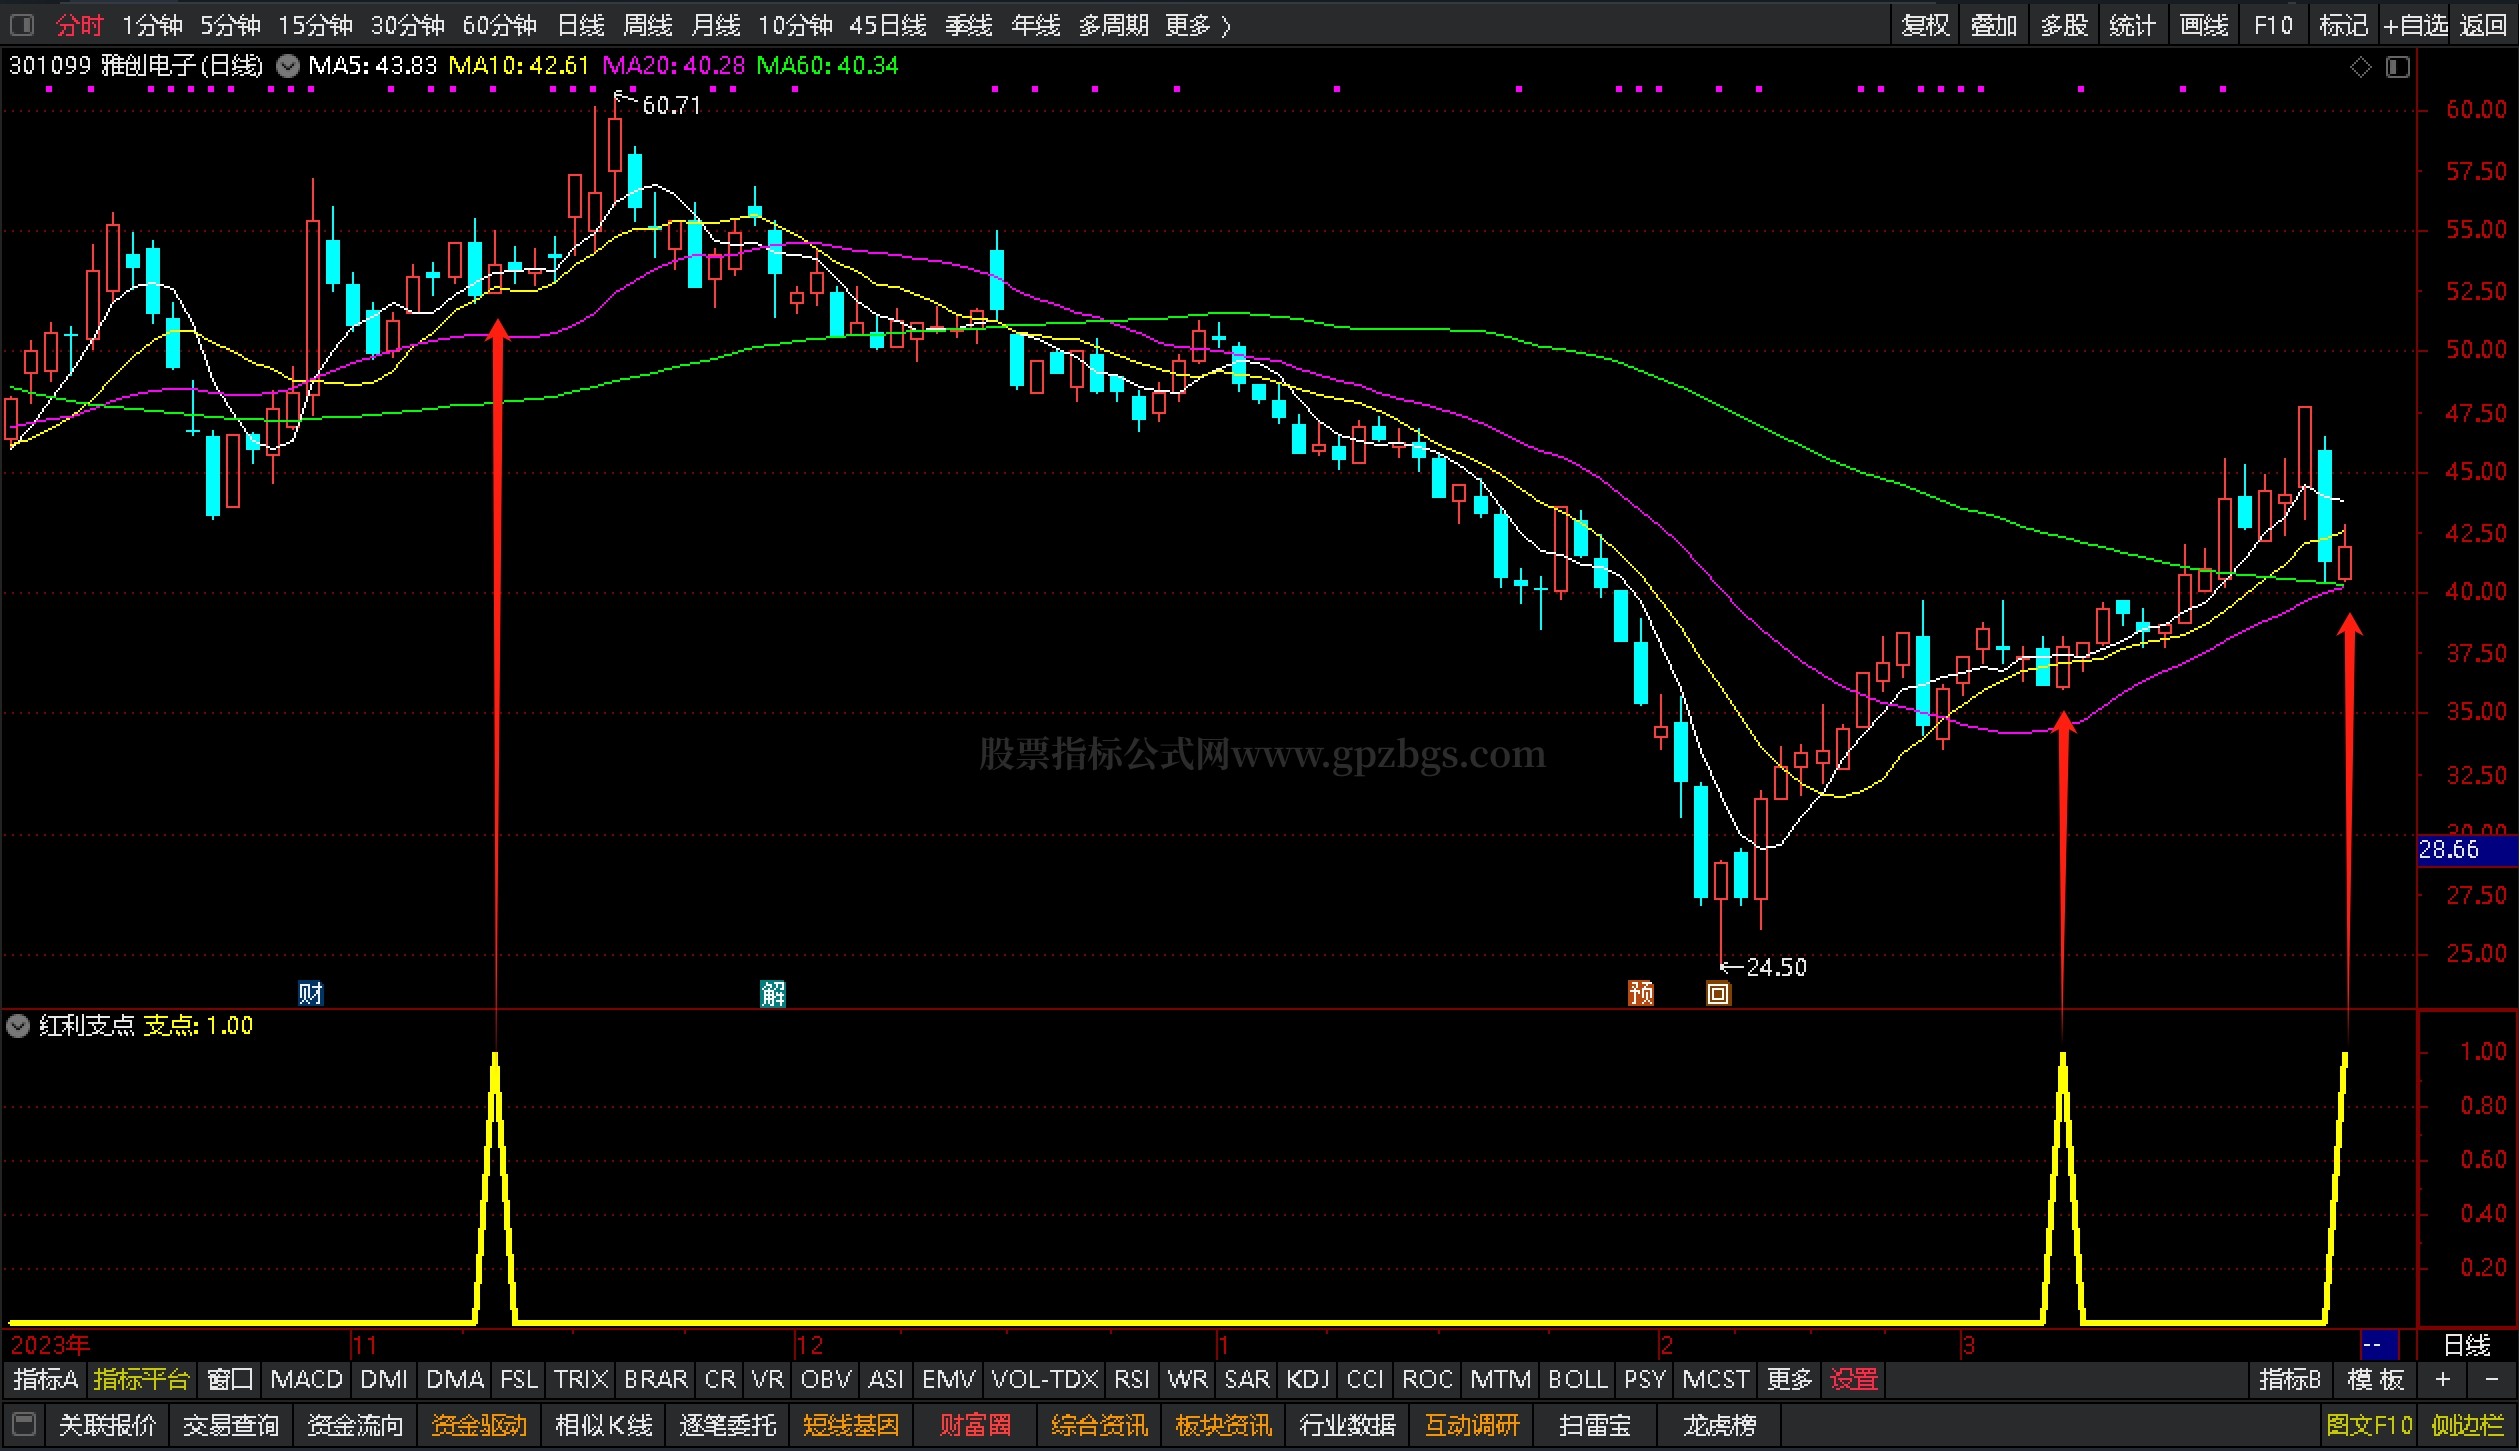Open 多周期 multi-period view
2519x1451 pixels.
(x=1114, y=25)
